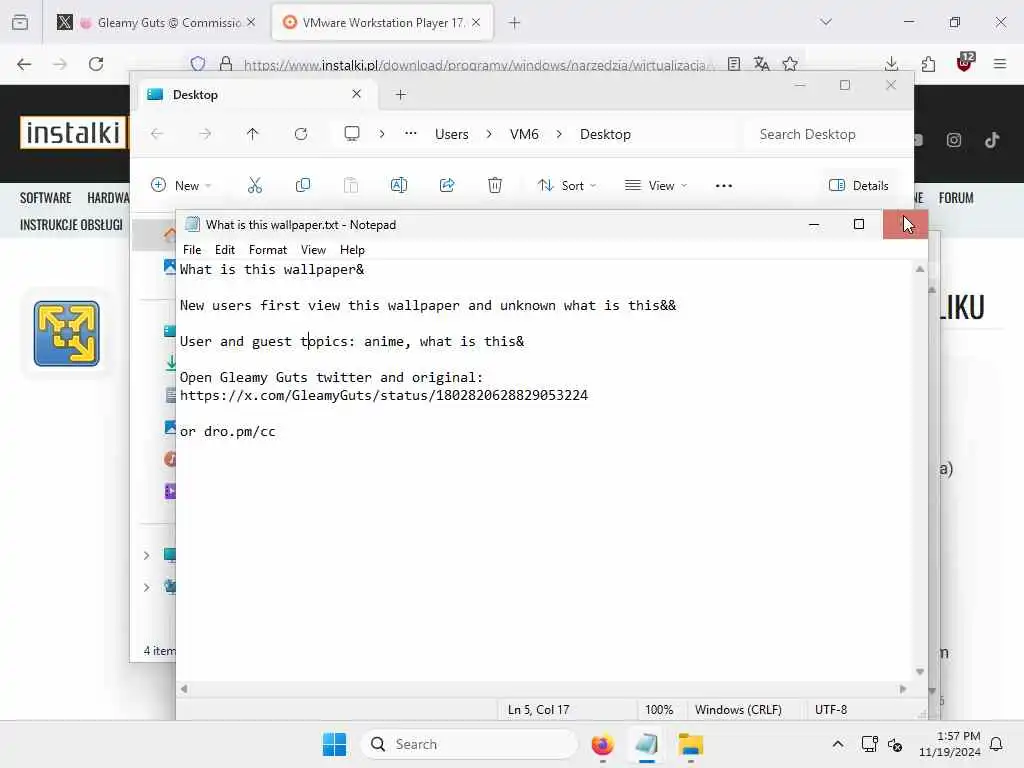Click Windows Start button
Screen dimensions: 1024x768
tap(334, 744)
